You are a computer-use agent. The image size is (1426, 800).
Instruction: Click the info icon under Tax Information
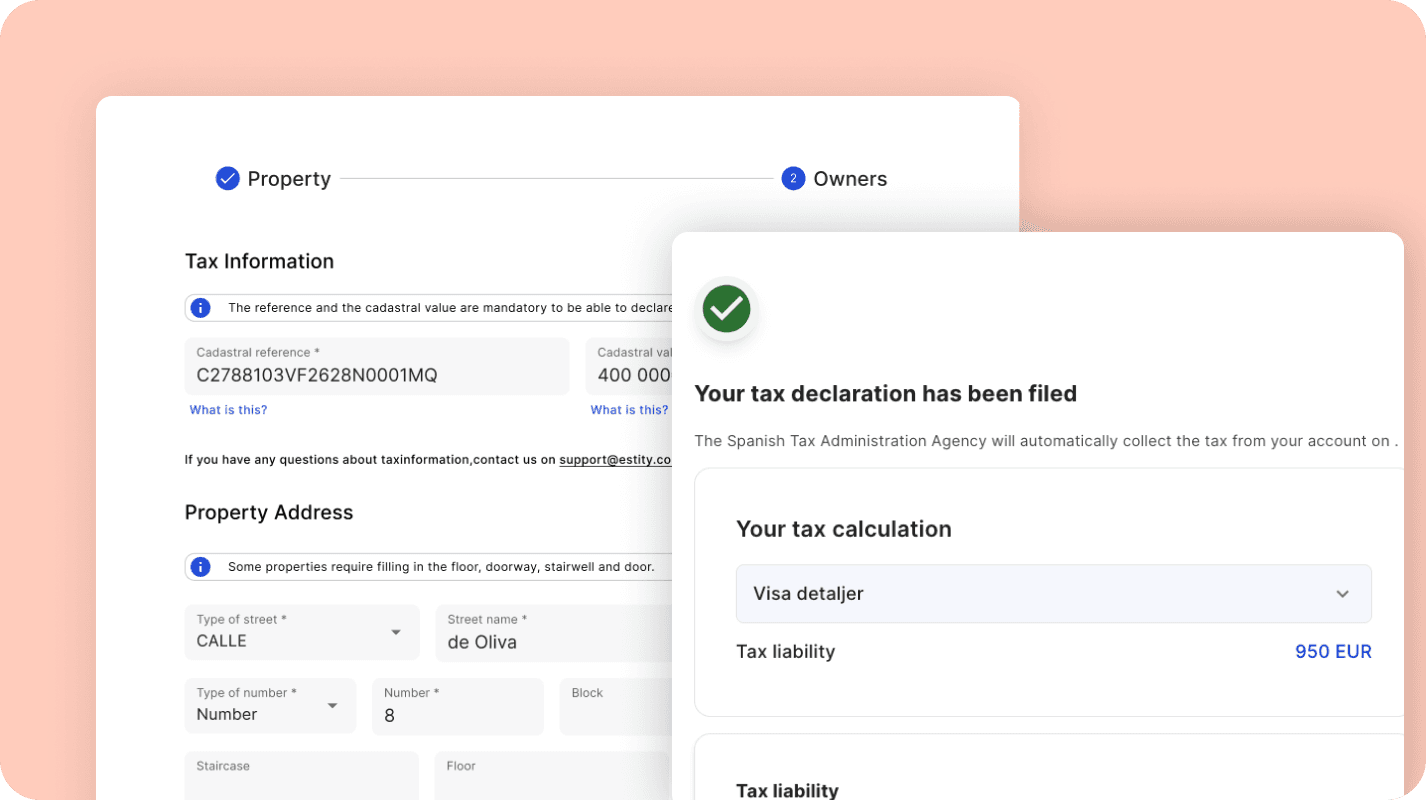[201, 308]
